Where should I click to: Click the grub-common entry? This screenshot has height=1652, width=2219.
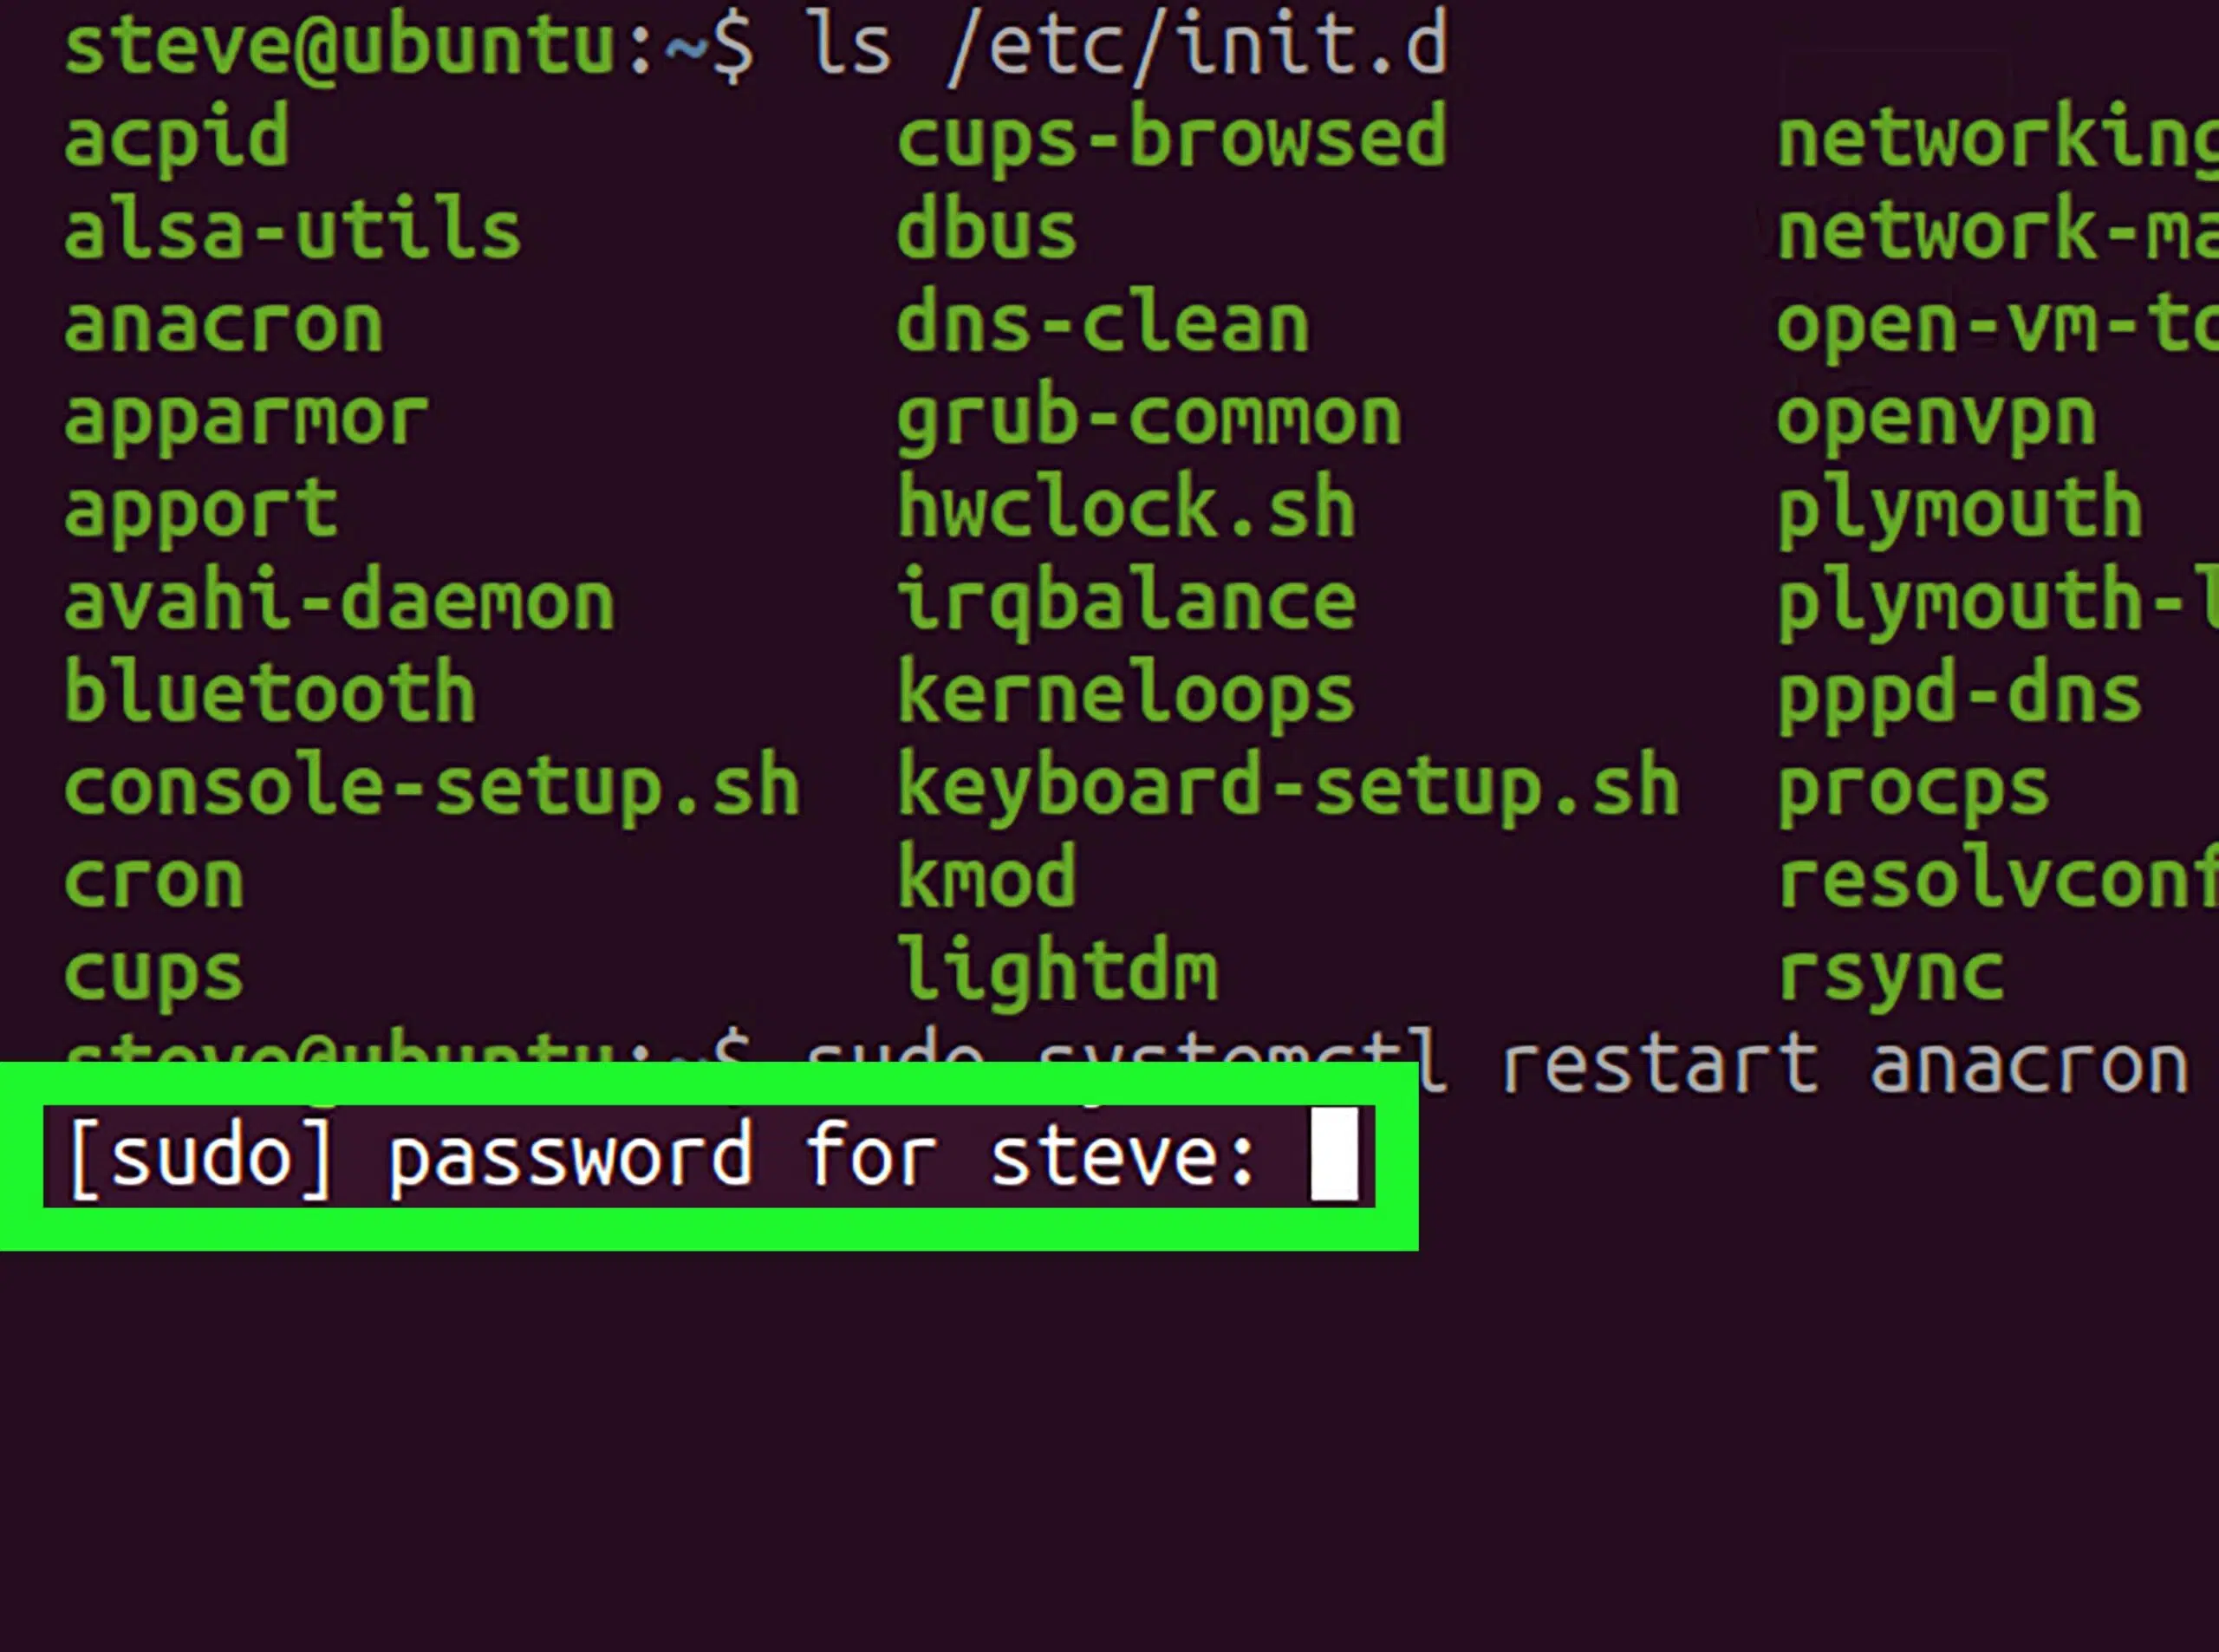[x=1148, y=418]
